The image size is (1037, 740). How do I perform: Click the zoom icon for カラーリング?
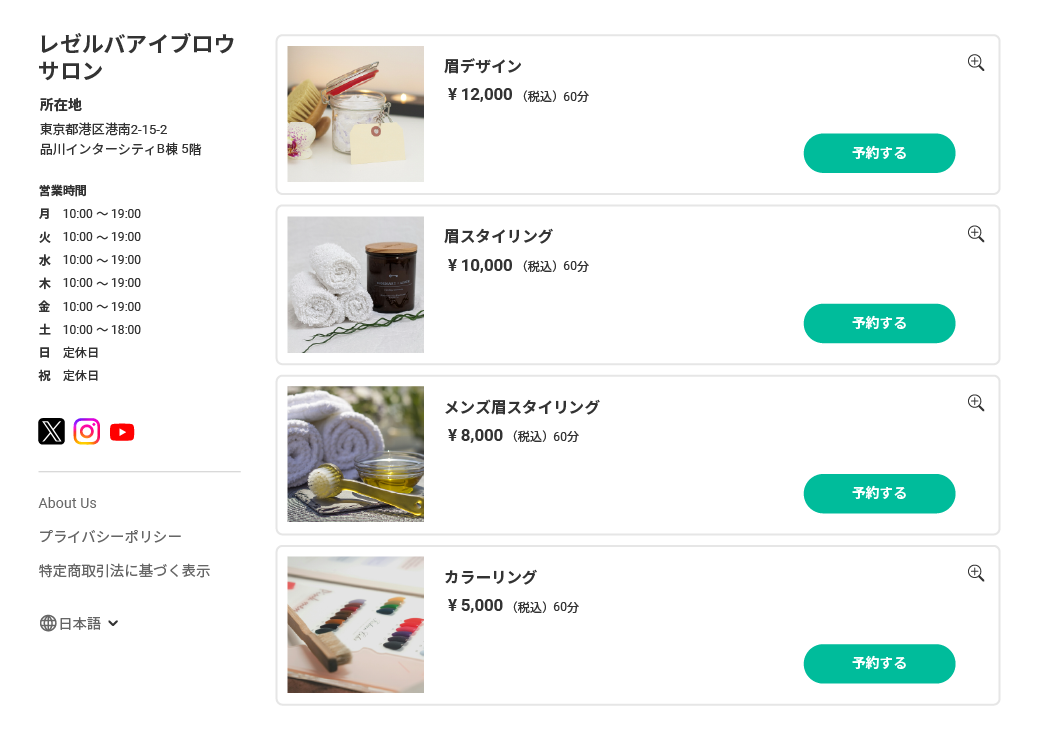[x=976, y=573]
